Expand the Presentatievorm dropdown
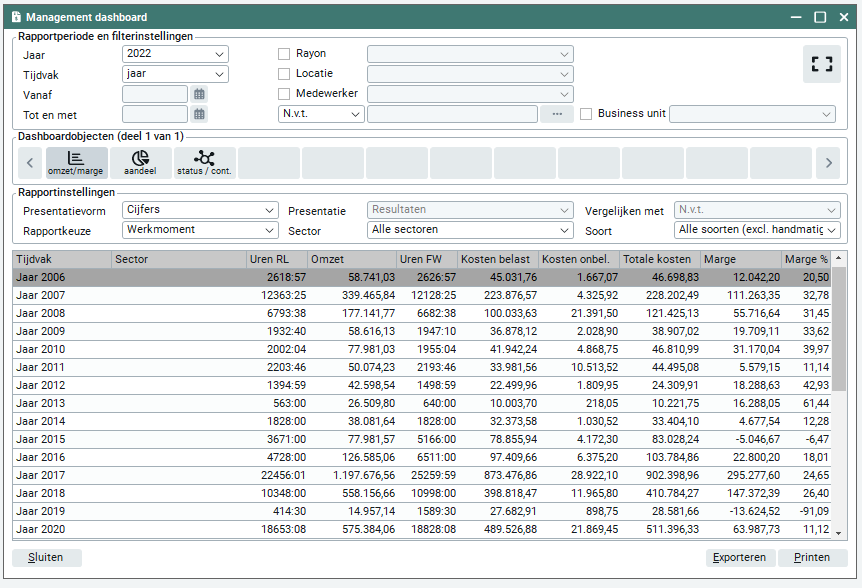 pos(200,210)
